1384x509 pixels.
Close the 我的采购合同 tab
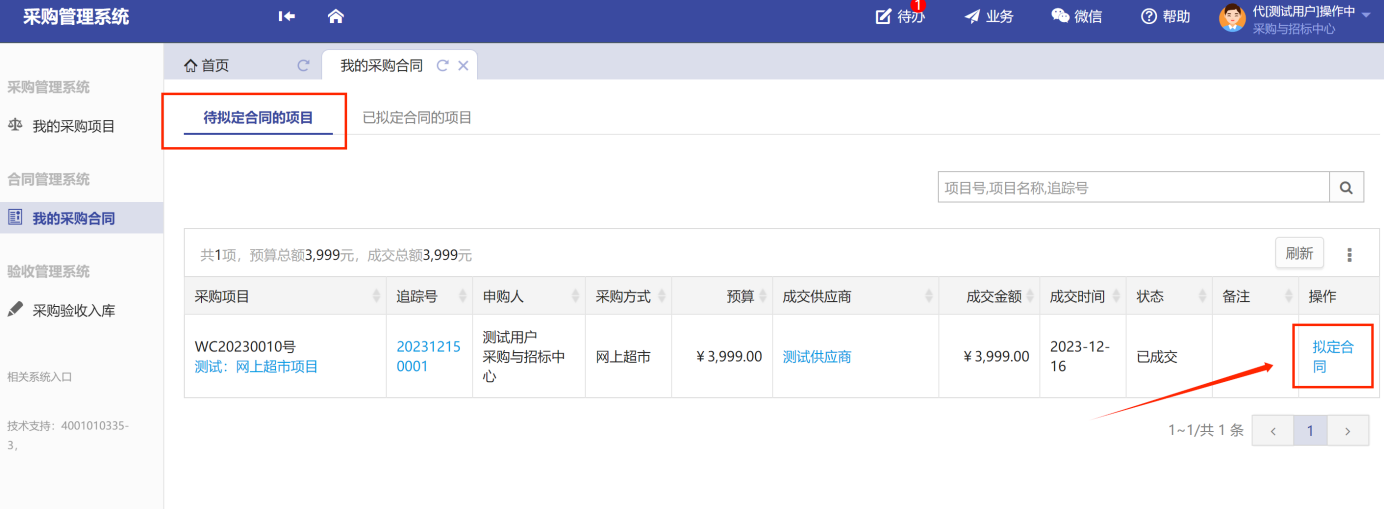coord(463,66)
